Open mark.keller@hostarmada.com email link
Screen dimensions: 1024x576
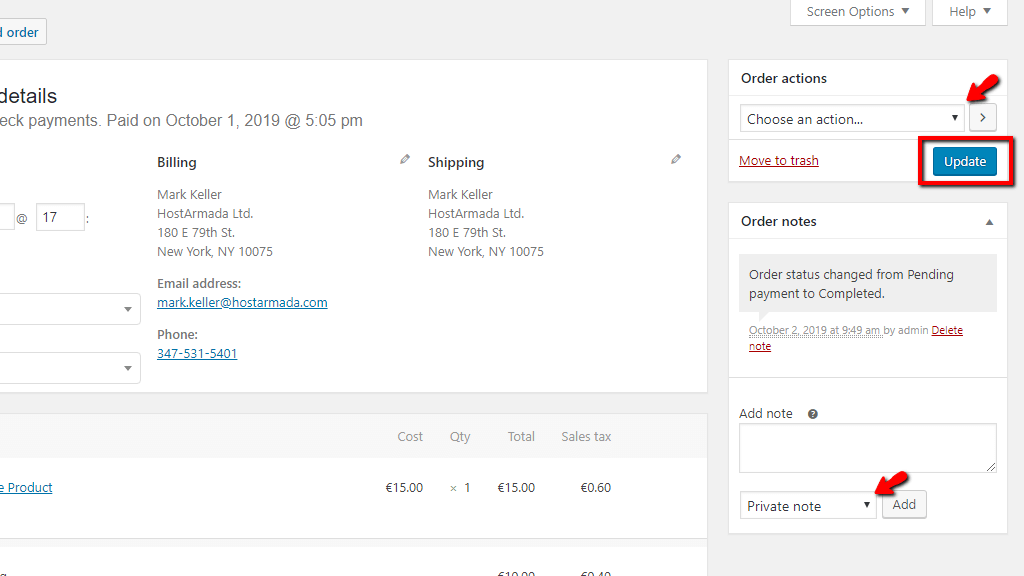[x=242, y=302]
